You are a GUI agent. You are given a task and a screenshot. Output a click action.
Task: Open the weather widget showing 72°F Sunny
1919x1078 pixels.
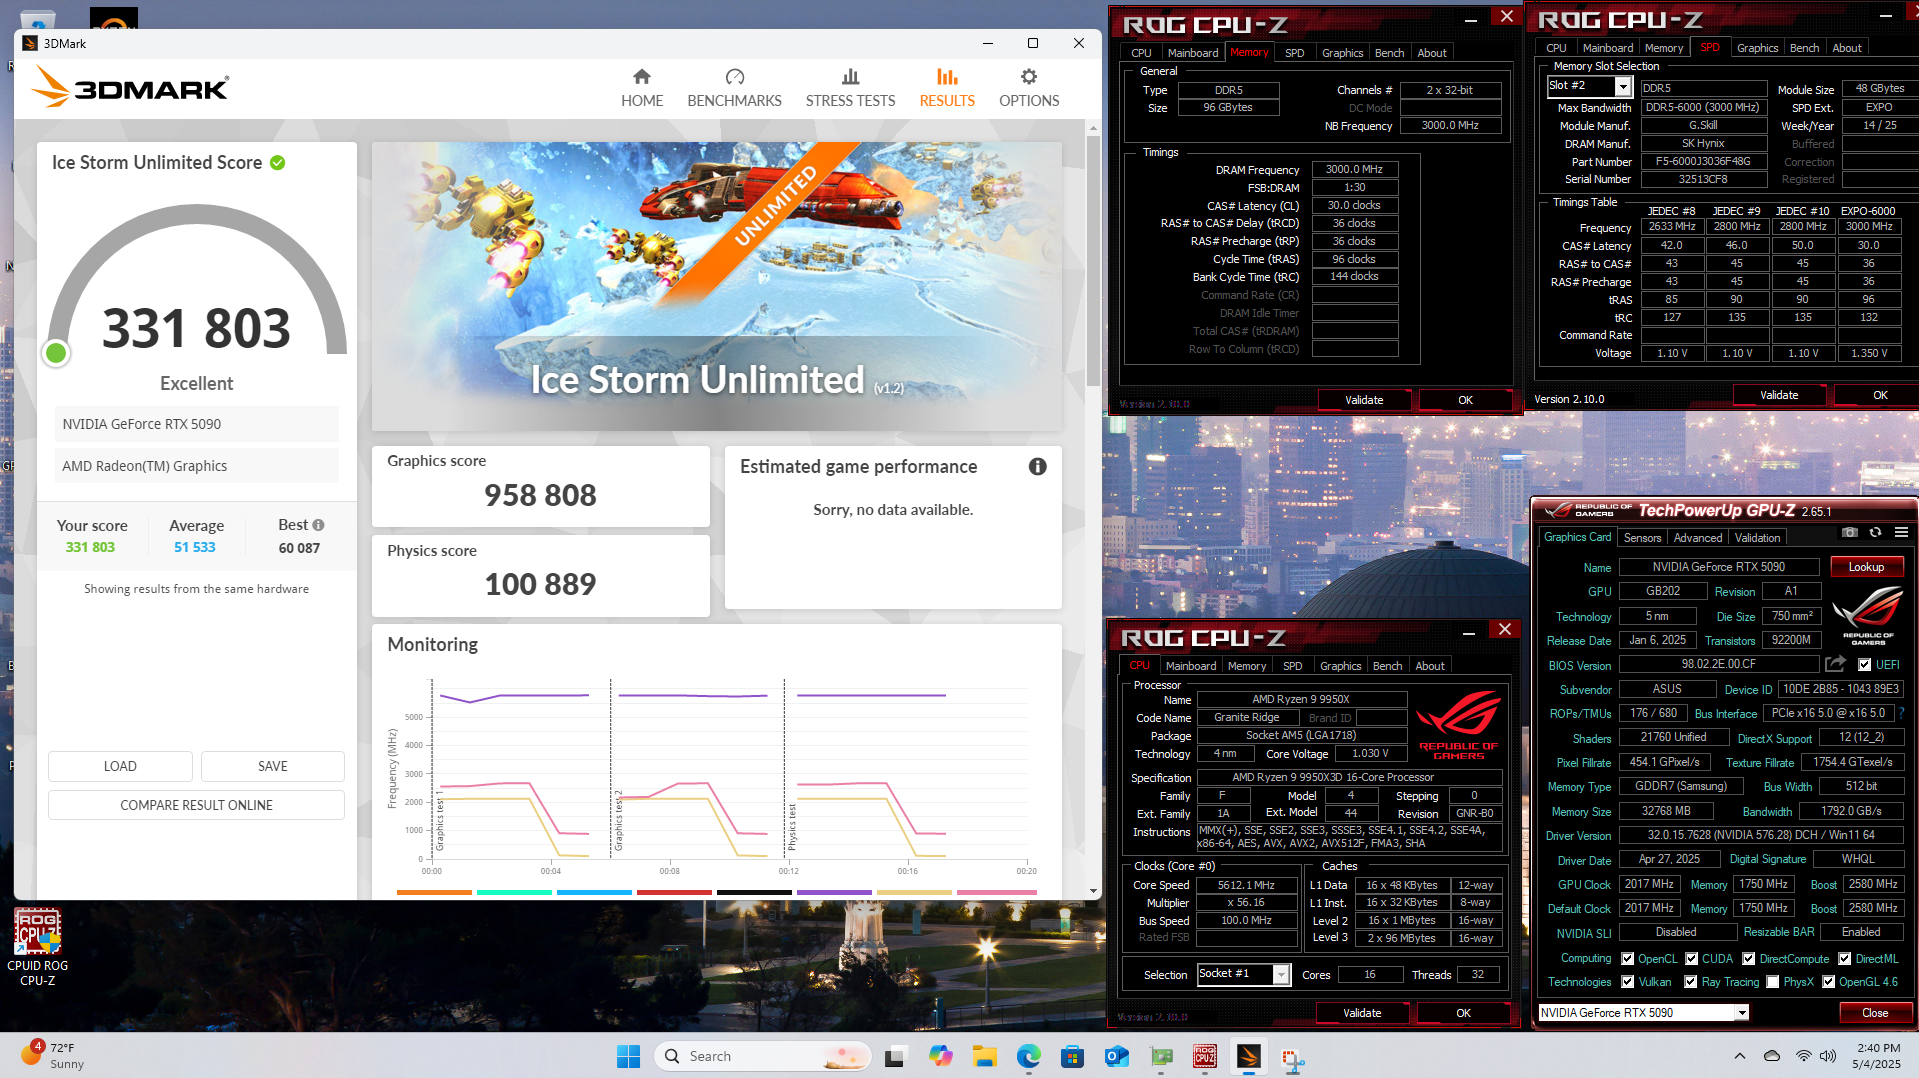[x=52, y=1055]
